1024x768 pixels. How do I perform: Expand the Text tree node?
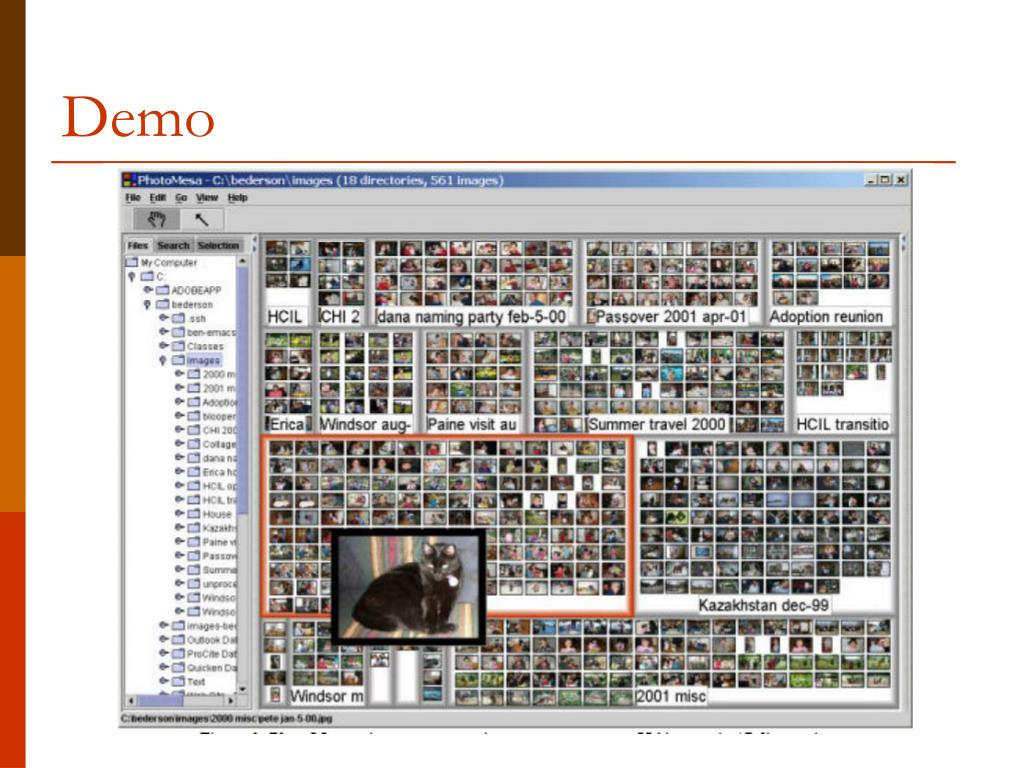164,682
